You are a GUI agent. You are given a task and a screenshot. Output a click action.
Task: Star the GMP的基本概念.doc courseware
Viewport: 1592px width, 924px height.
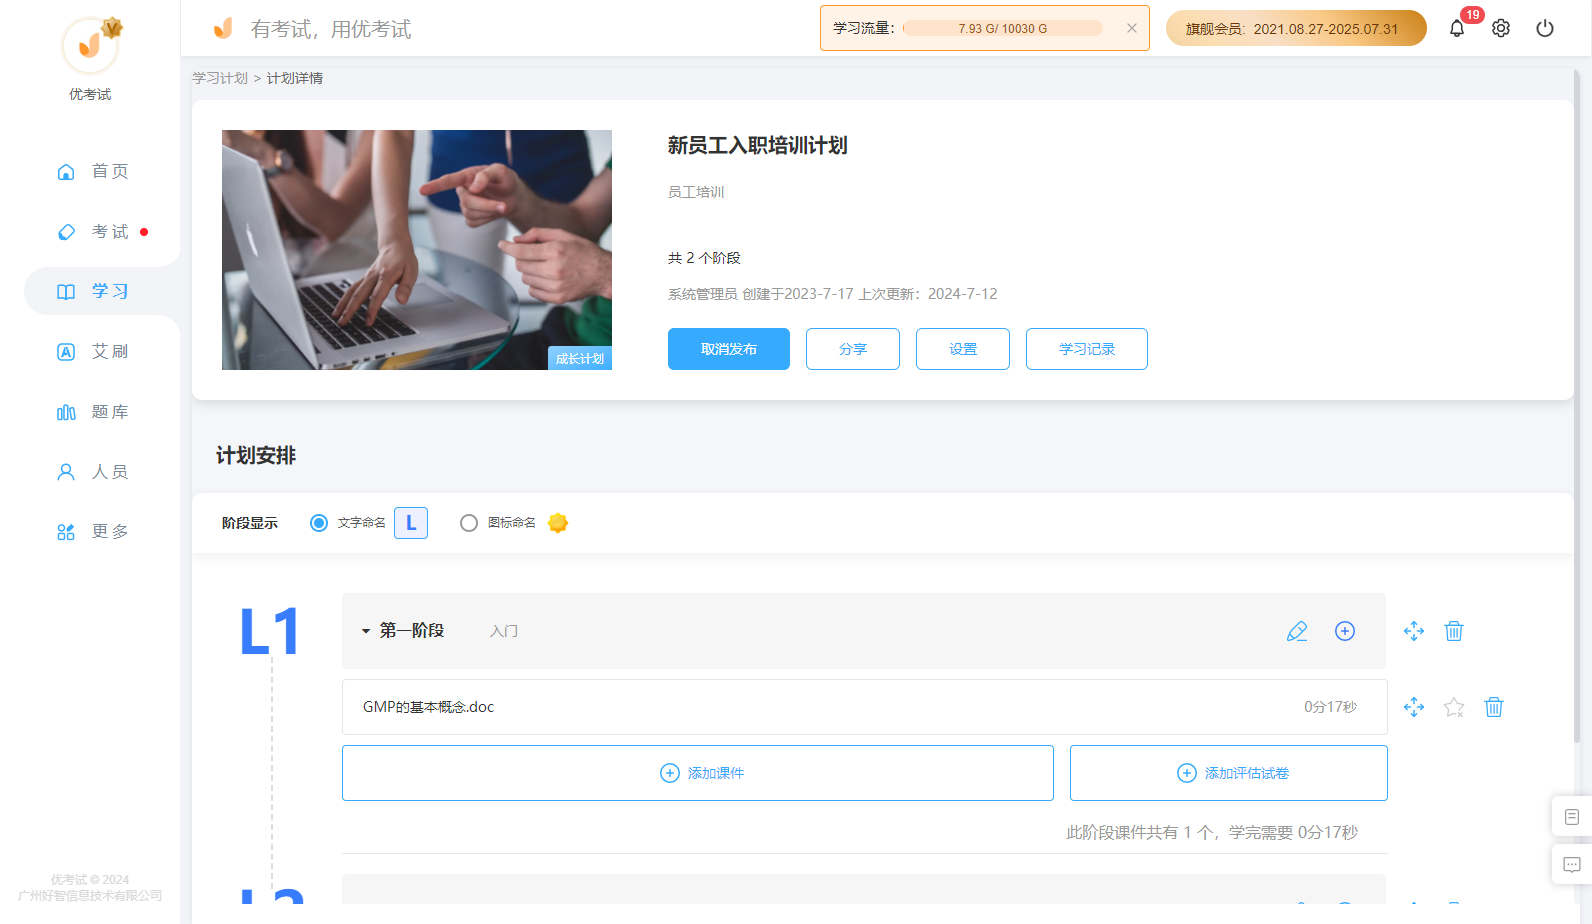1454,707
